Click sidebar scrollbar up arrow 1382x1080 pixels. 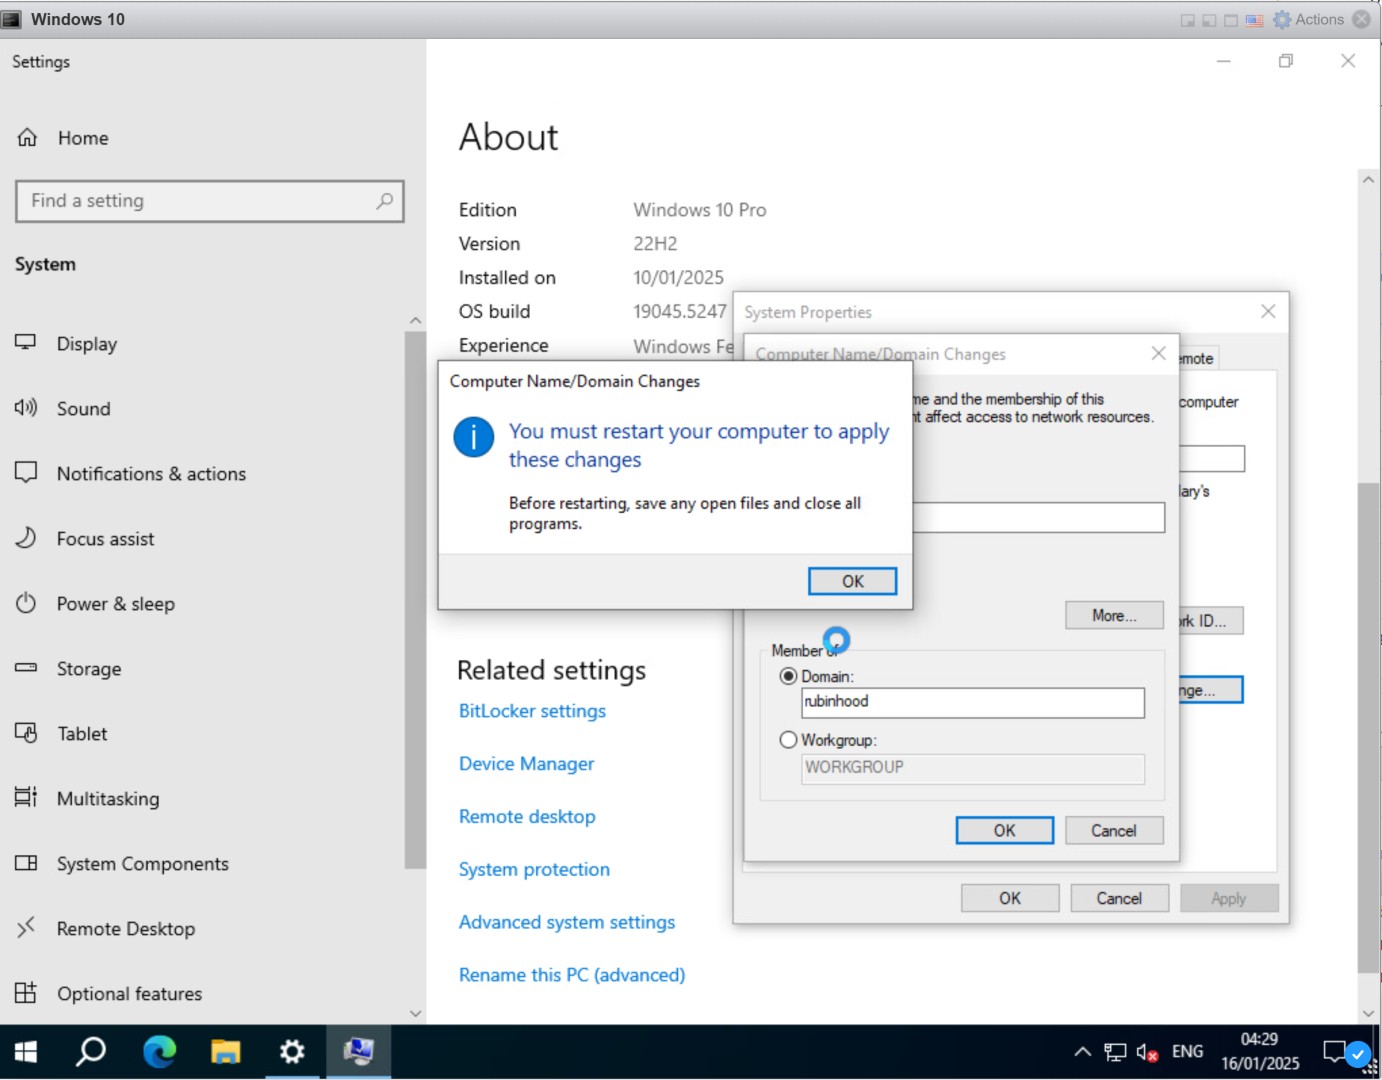coord(416,320)
